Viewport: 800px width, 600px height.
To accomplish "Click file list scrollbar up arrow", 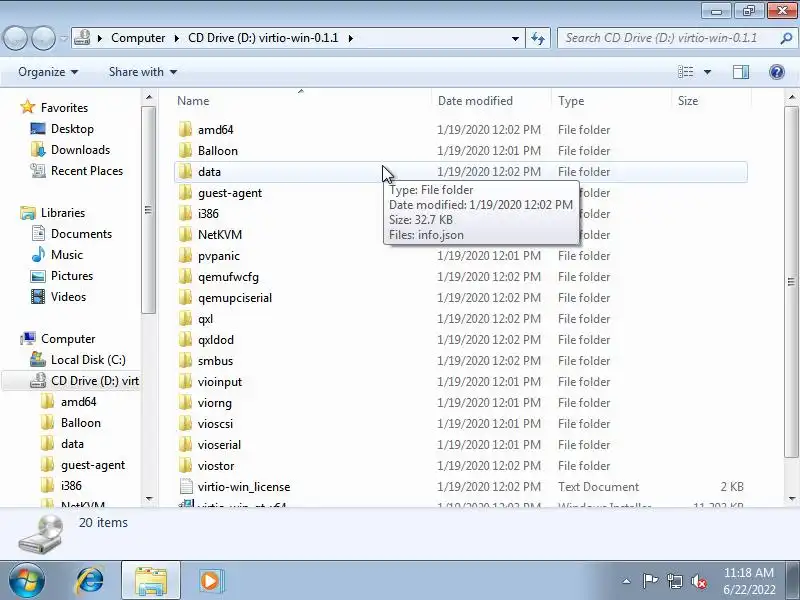I will point(791,97).
